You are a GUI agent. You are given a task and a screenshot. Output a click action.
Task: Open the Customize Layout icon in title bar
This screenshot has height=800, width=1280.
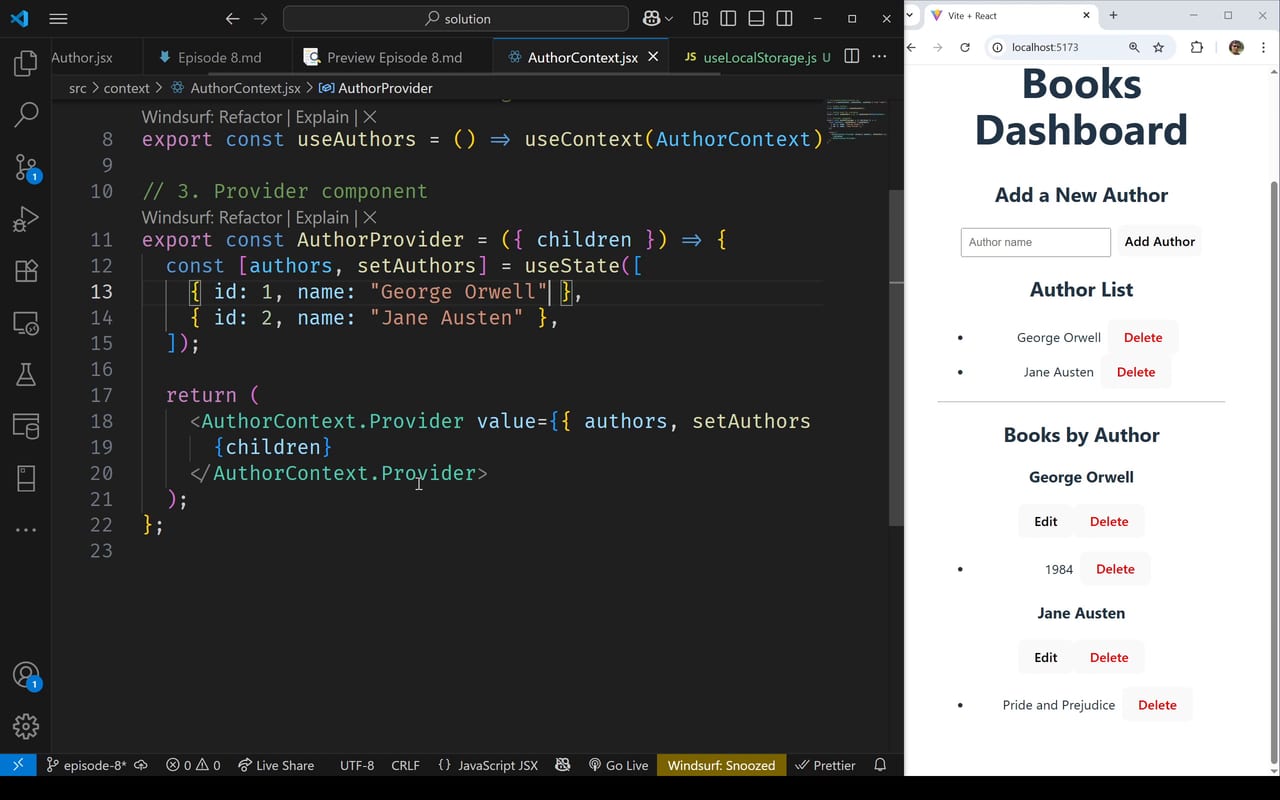click(x=701, y=18)
